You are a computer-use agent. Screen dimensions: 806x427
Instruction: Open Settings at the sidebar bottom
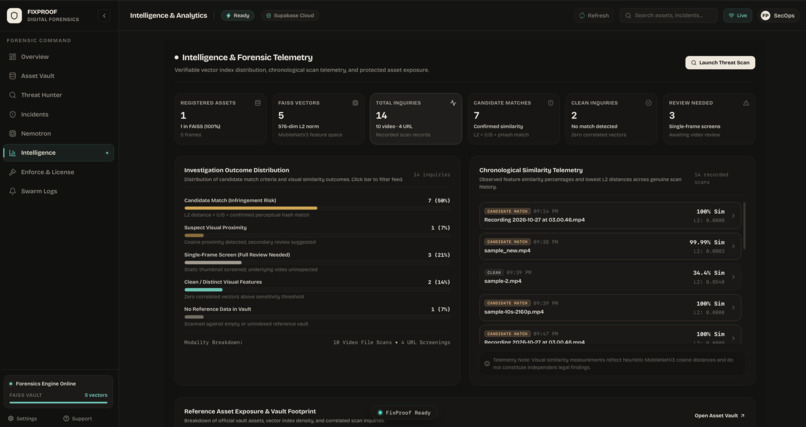click(23, 418)
